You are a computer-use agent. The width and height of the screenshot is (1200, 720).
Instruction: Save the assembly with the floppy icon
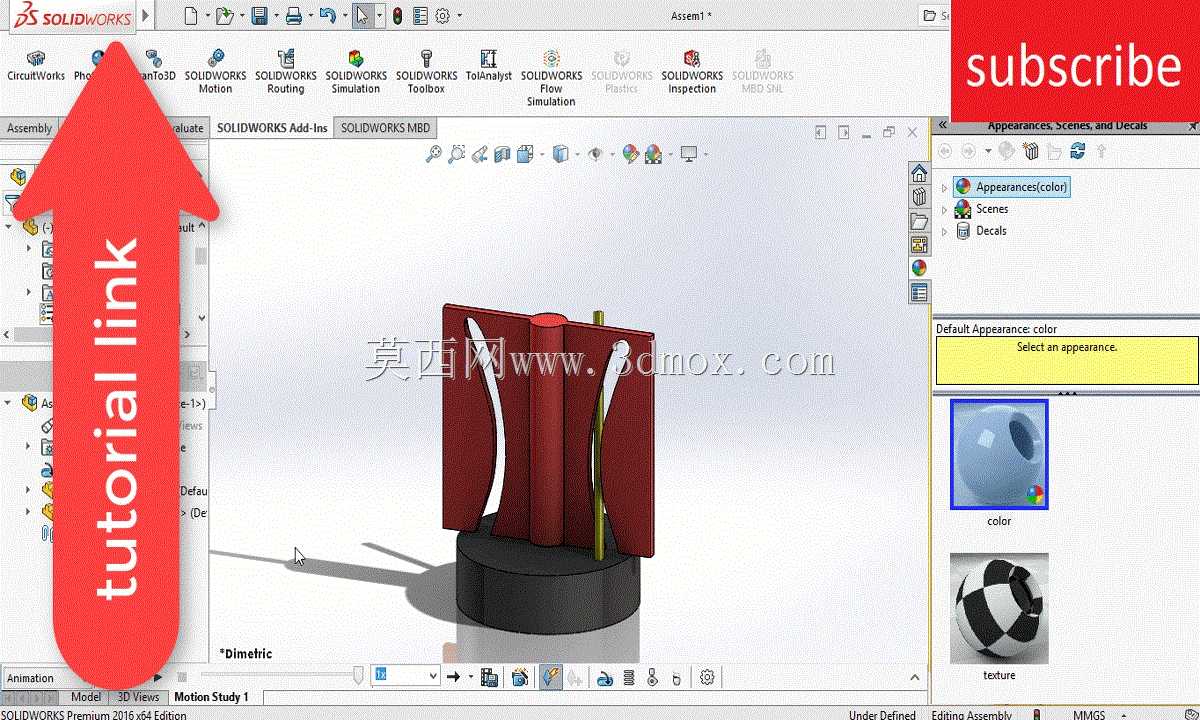259,16
